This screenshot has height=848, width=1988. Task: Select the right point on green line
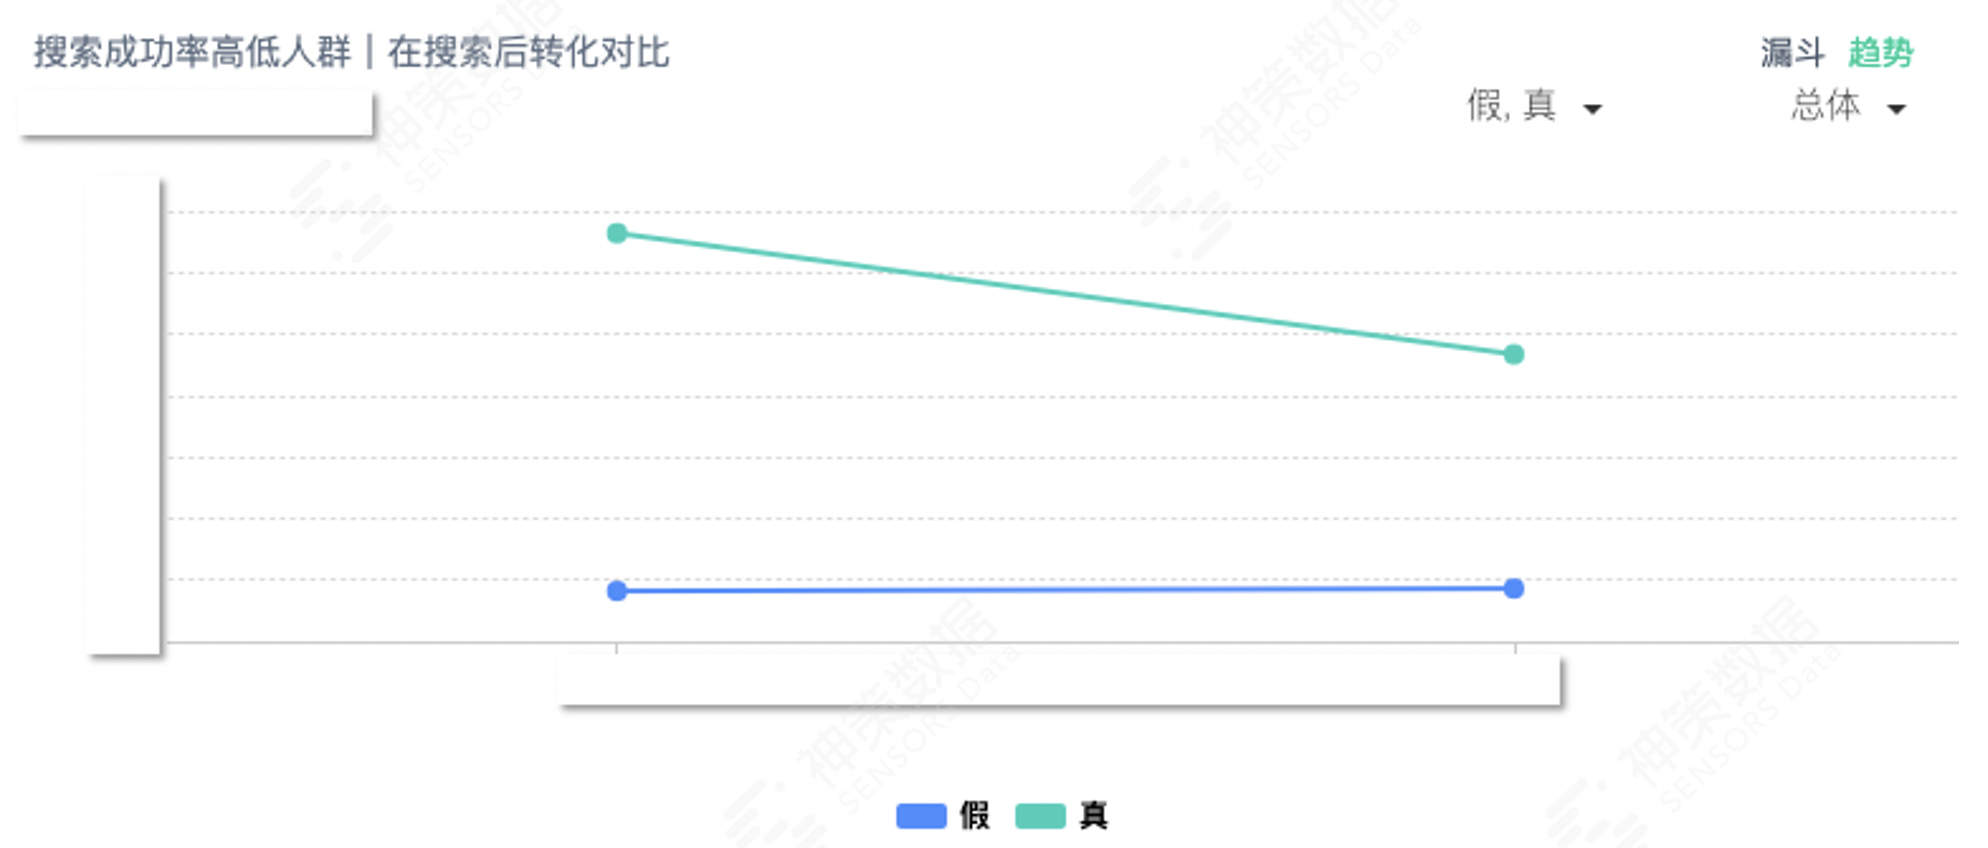[x=1514, y=354]
